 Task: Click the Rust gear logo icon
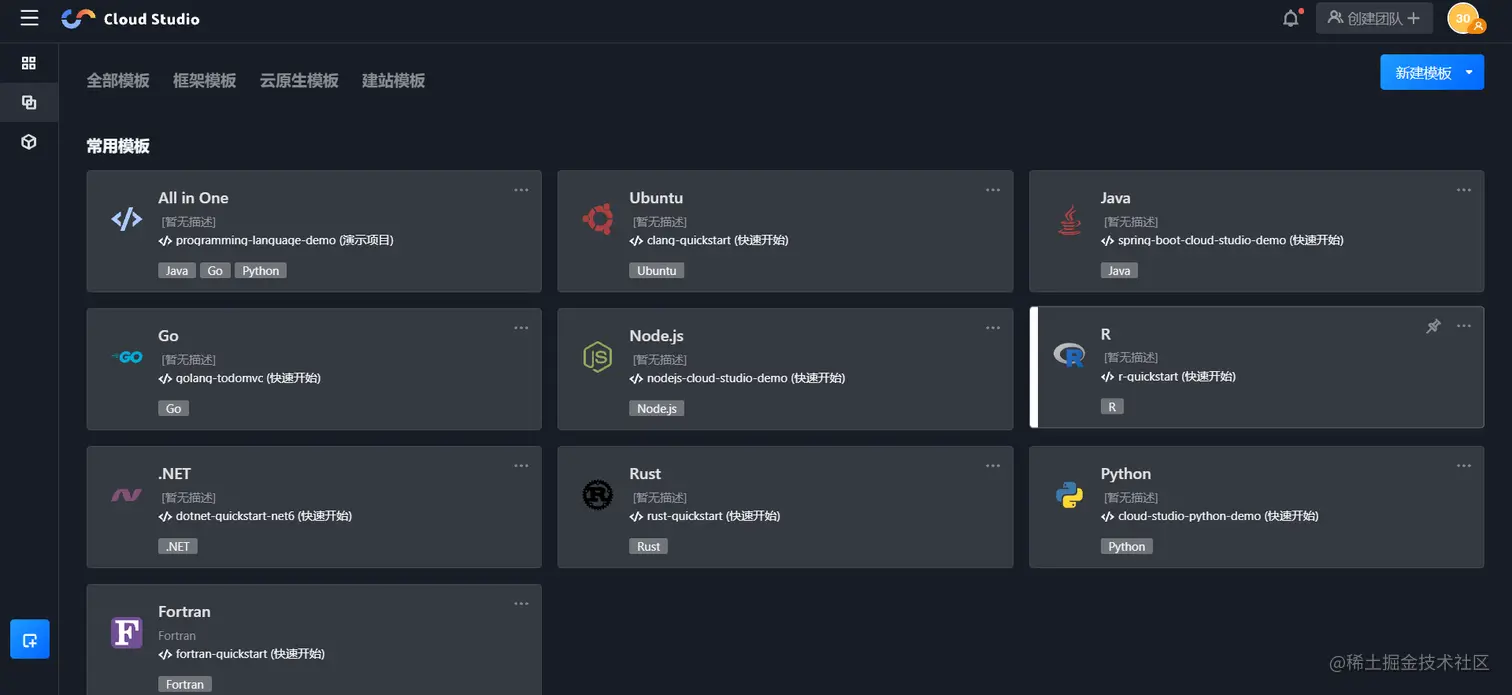coord(598,495)
